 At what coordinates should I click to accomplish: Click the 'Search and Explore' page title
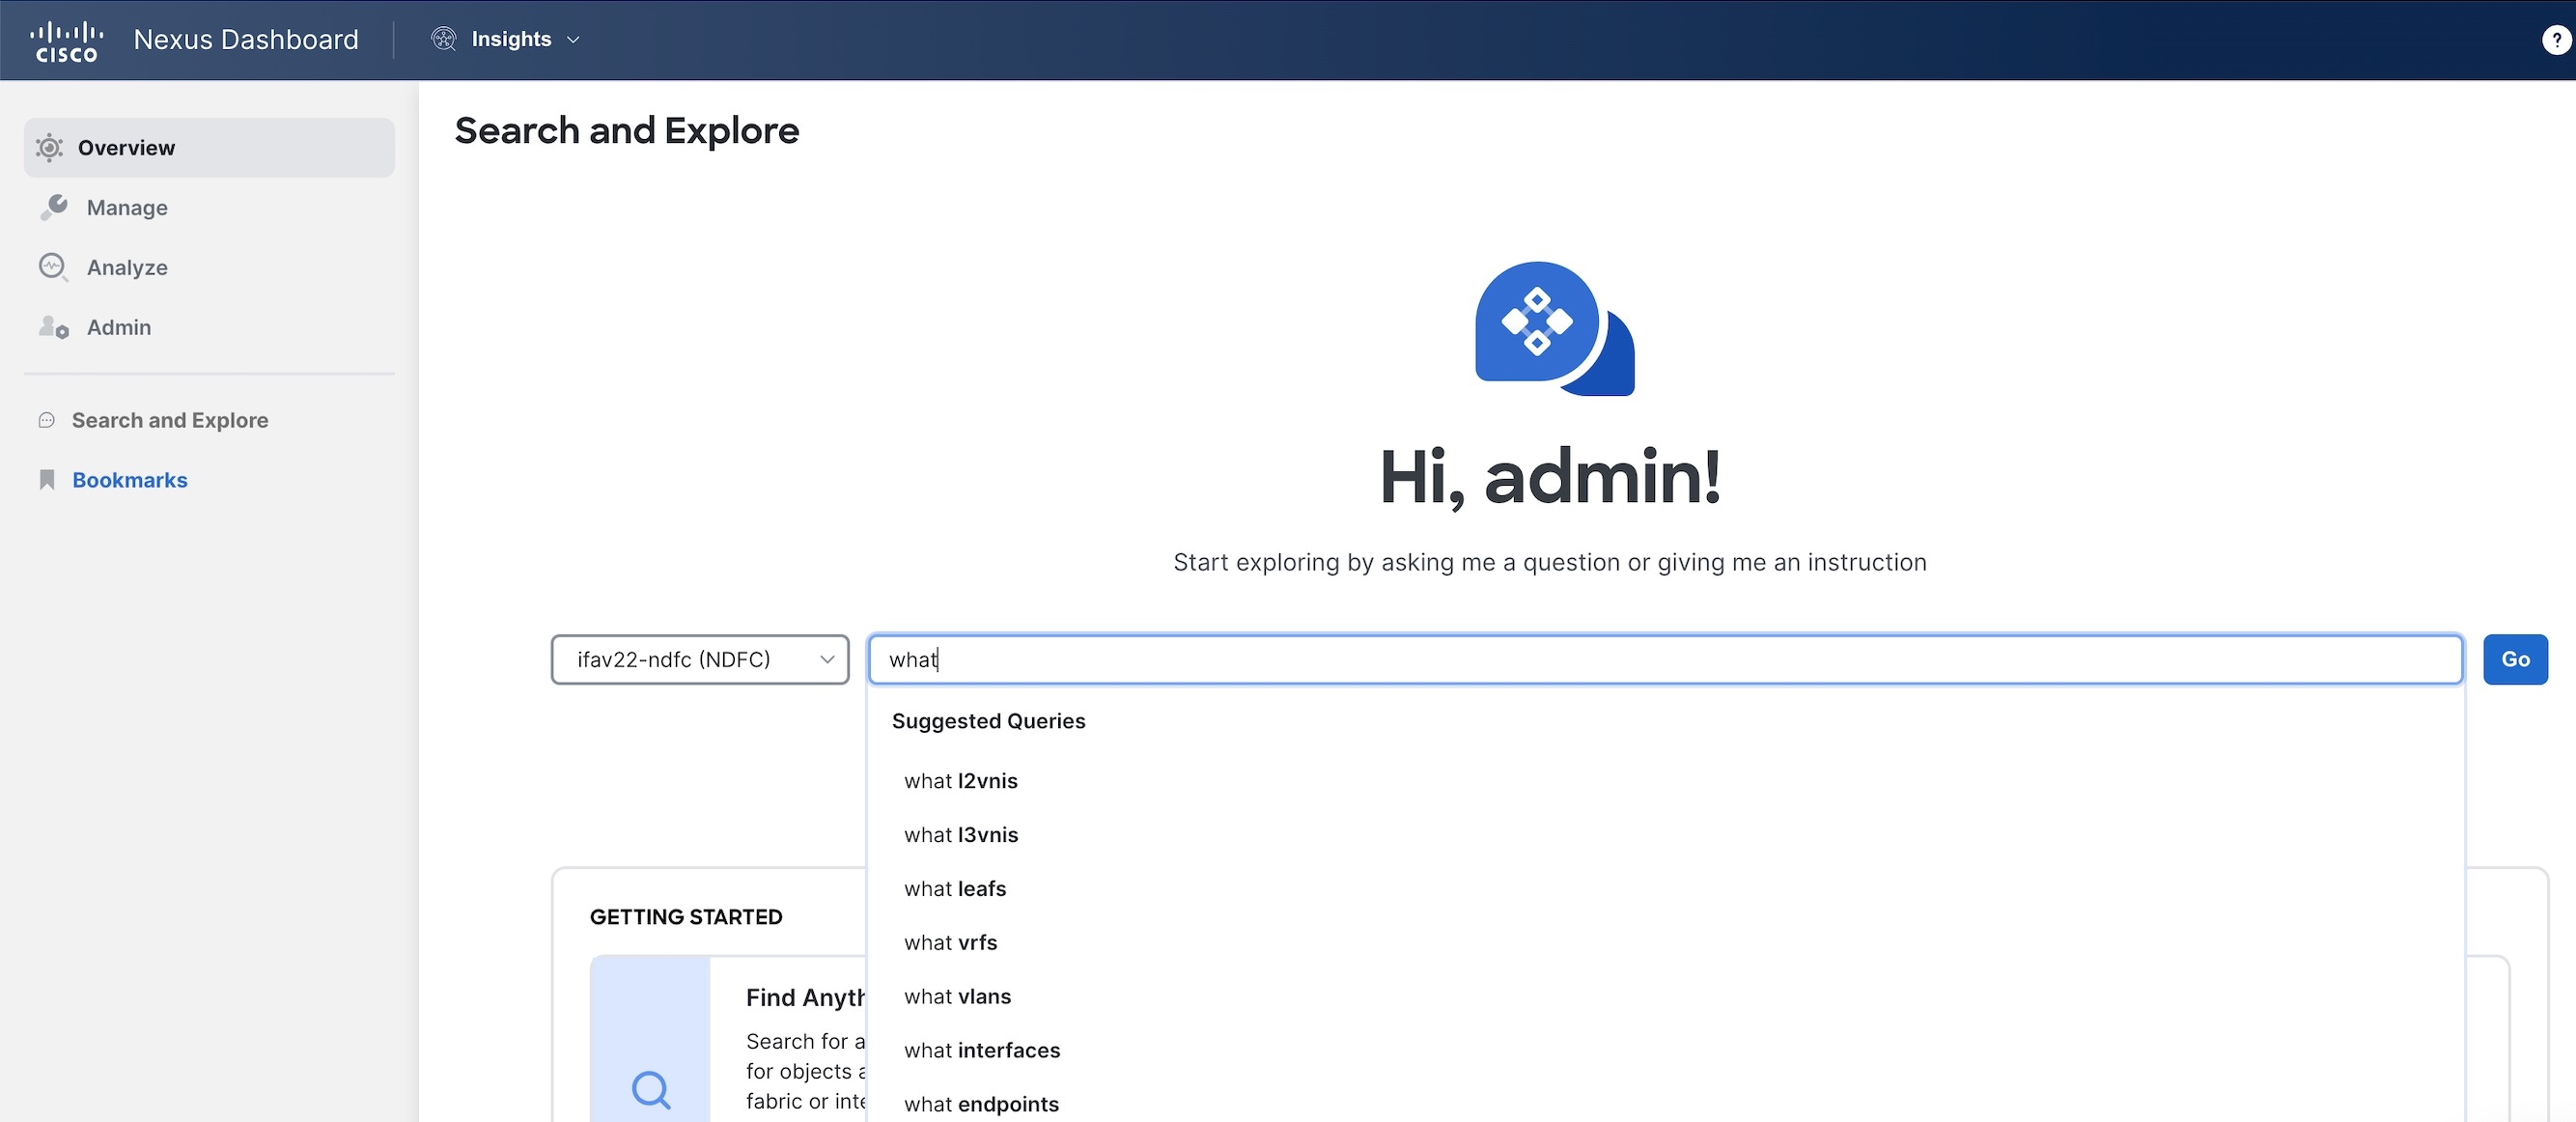[x=627, y=130]
